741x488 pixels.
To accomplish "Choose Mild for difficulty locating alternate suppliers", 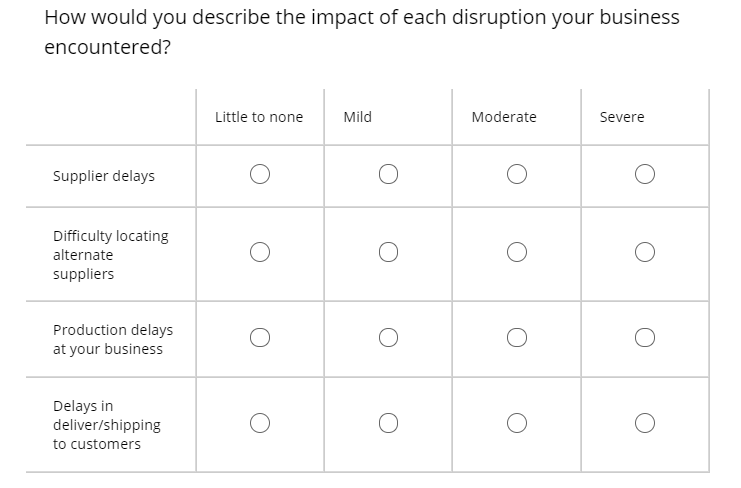I will [388, 252].
